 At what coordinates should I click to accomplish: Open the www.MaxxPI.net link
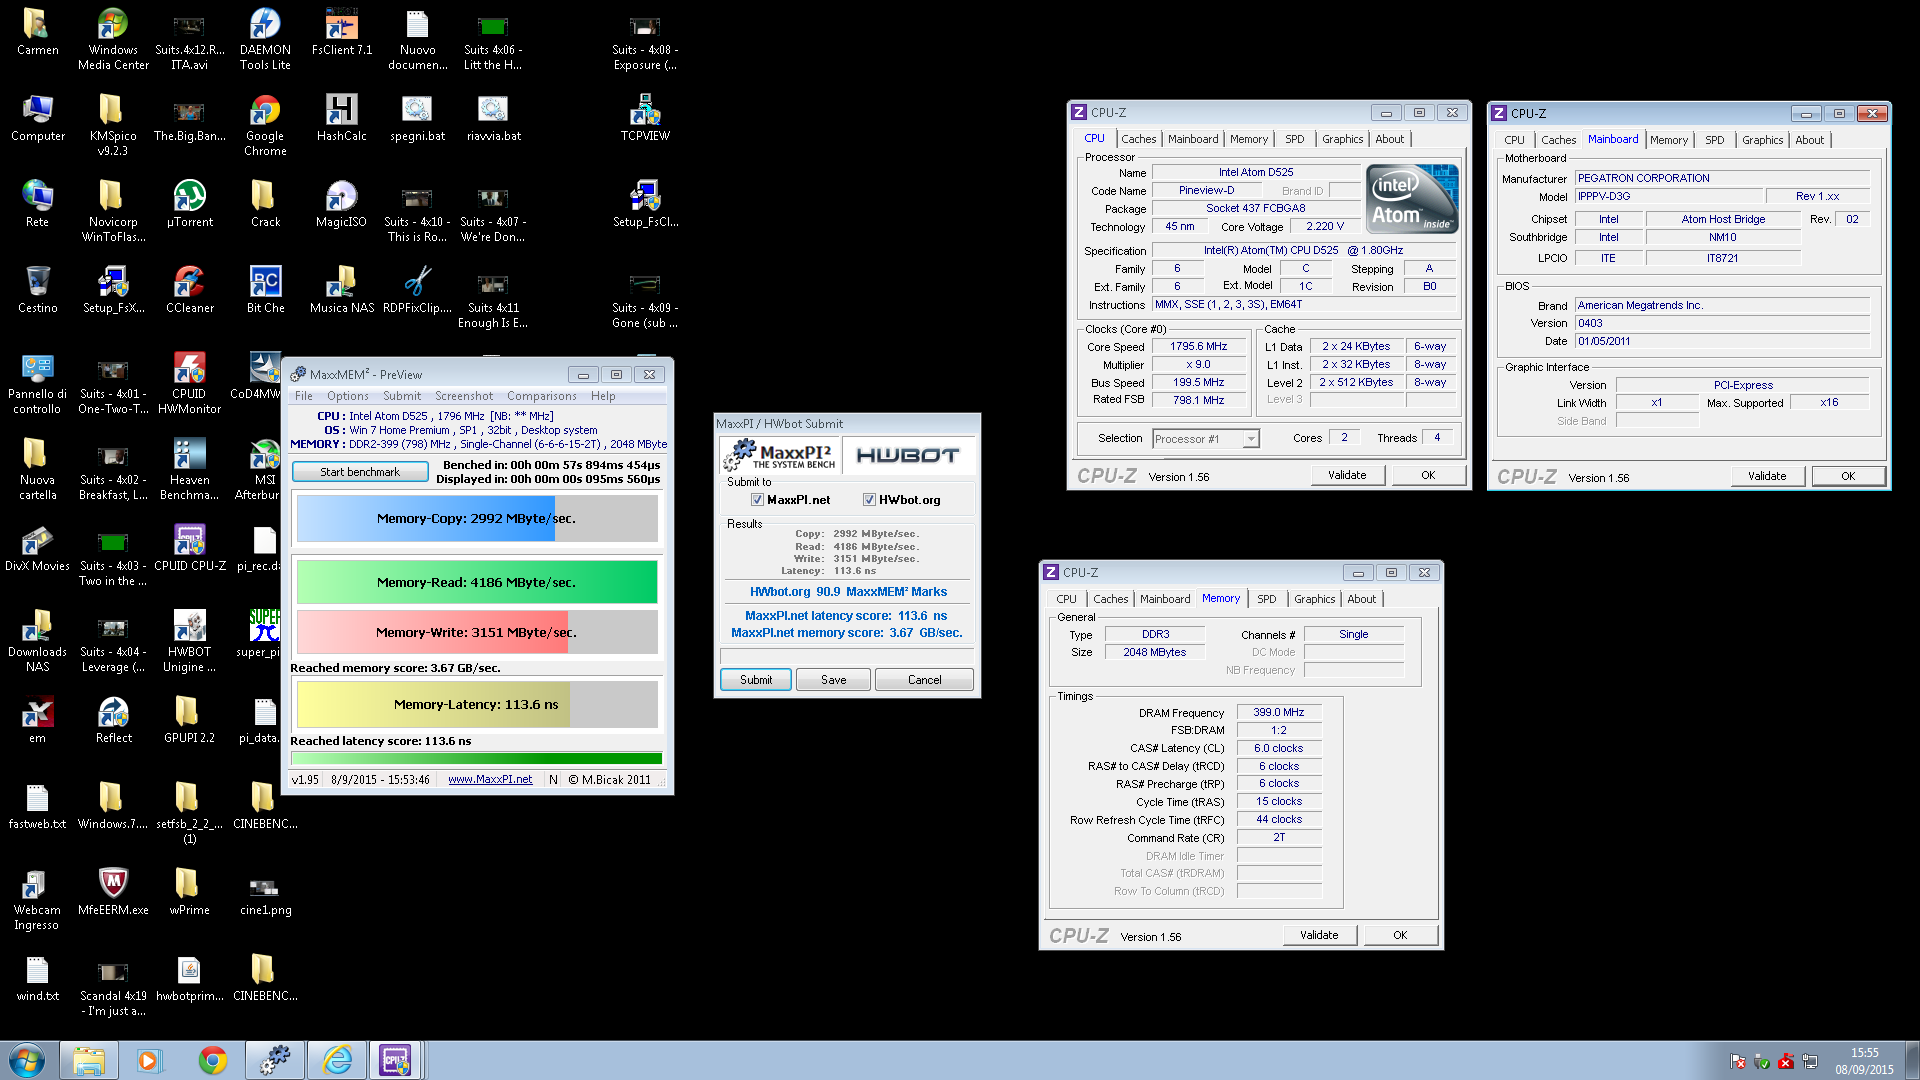pos(490,780)
